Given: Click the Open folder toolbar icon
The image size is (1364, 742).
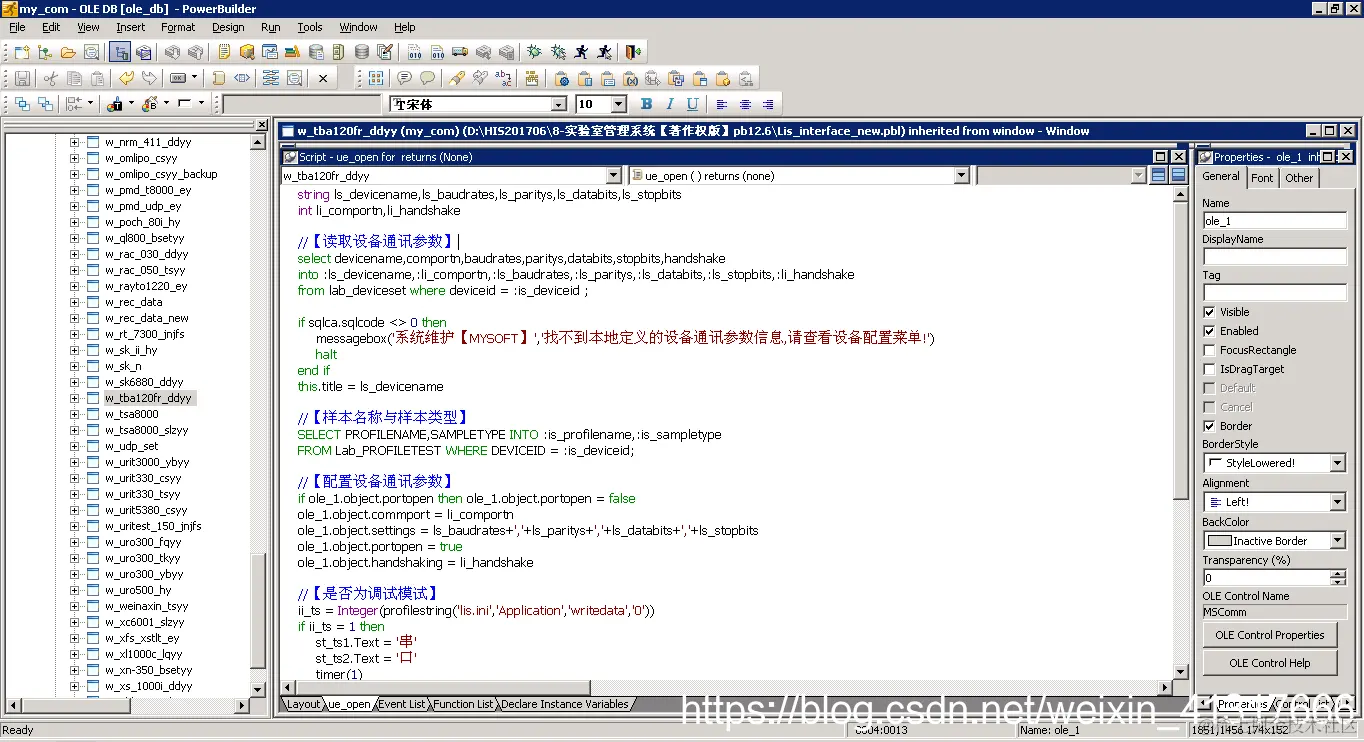Looking at the screenshot, I should 68,52.
